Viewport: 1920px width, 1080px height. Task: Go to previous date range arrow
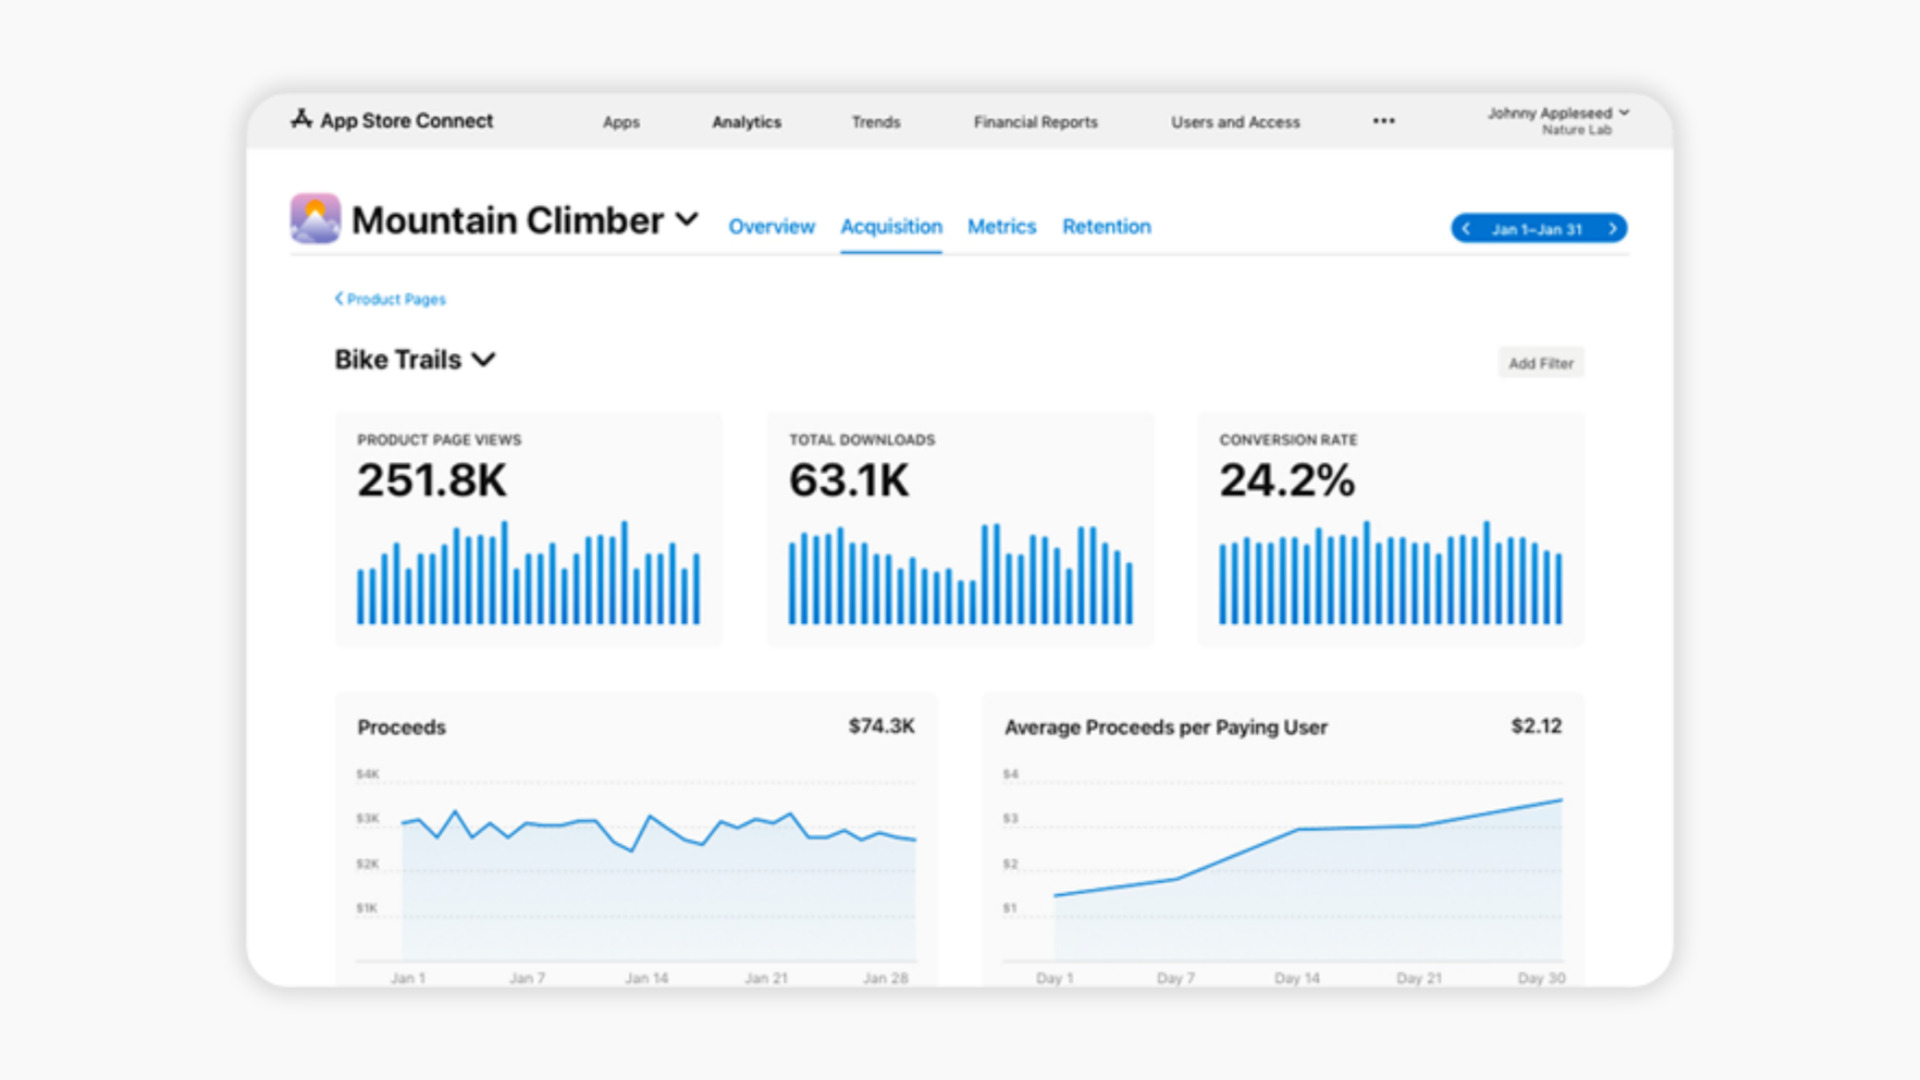pyautogui.click(x=1466, y=229)
